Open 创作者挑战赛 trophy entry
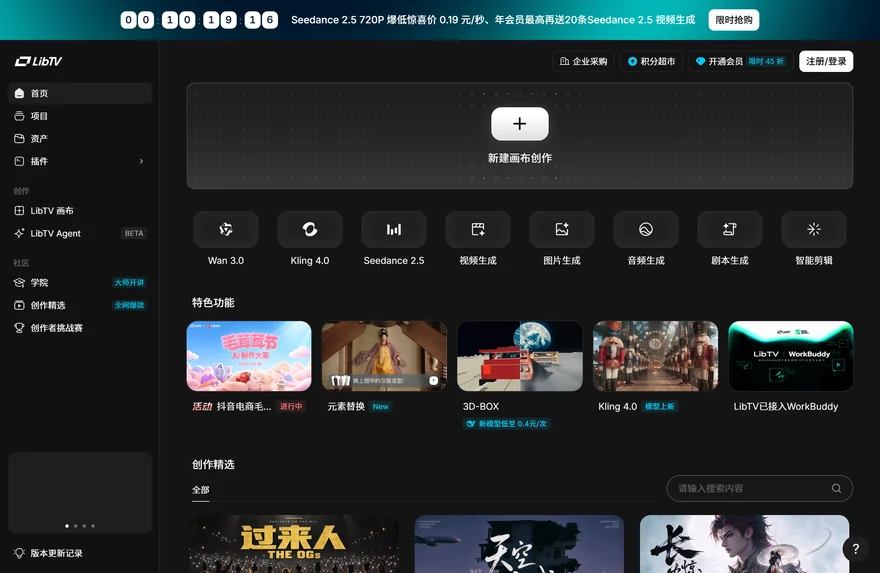 pyautogui.click(x=80, y=328)
